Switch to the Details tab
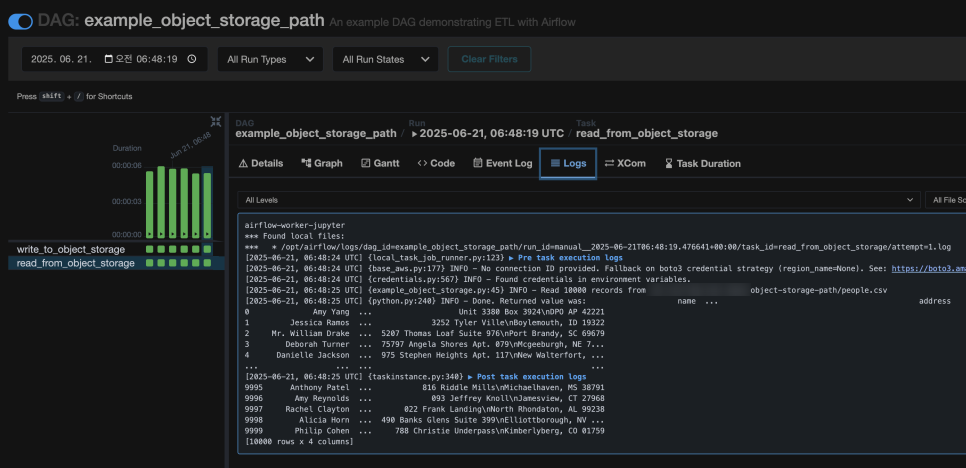Image resolution: width=966 pixels, height=468 pixels. click(261, 163)
